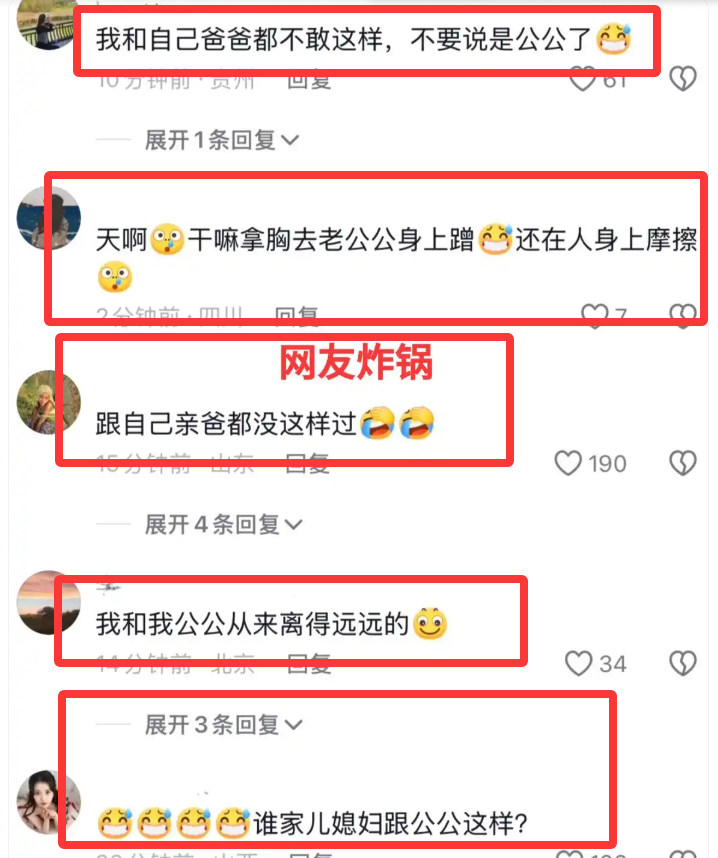Viewport: 718px width, 858px height.
Task: Dislike the Beijing comment with broken heart
Action: coord(682,663)
